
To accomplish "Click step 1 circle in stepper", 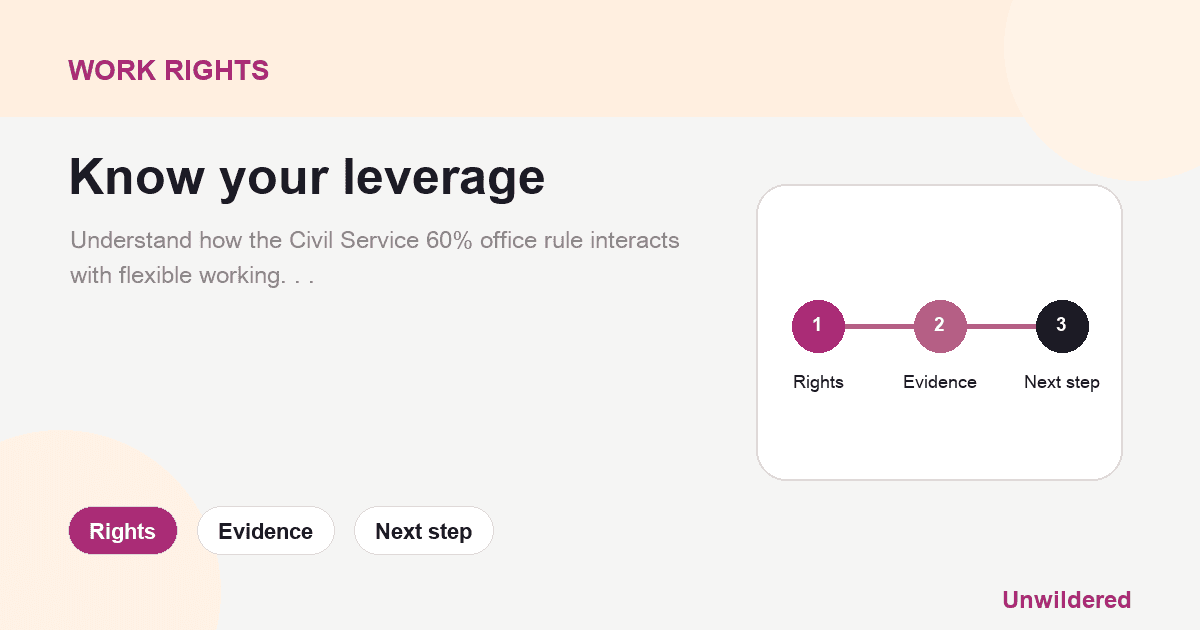I will [818, 326].
